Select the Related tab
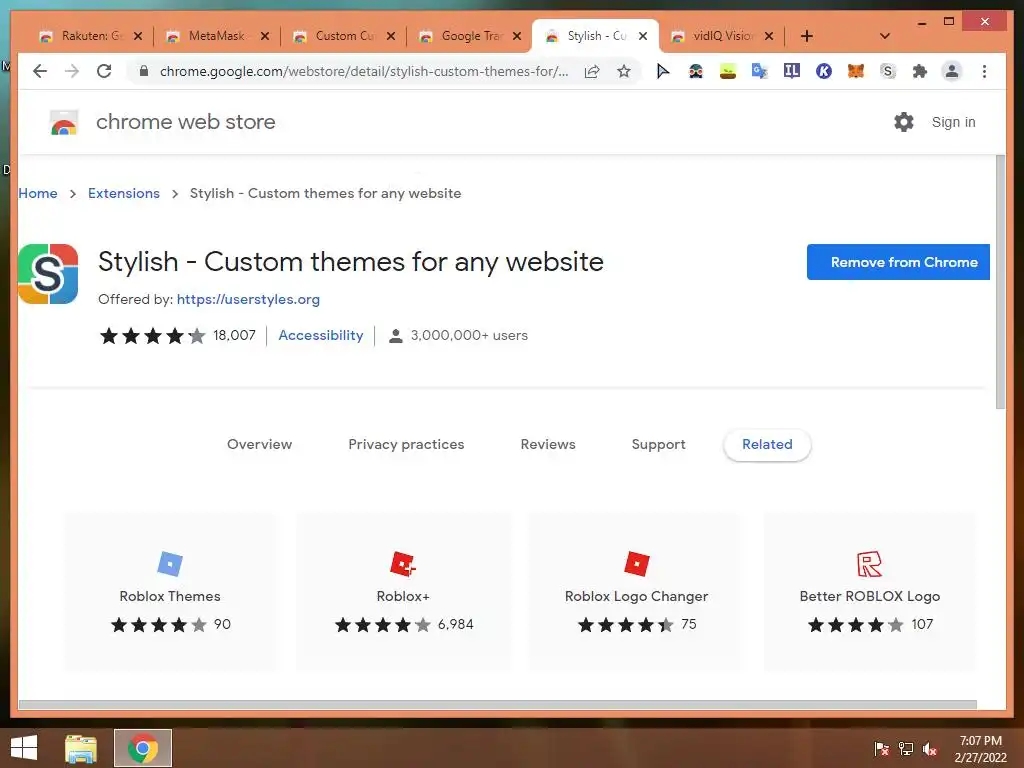Viewport: 1024px width, 768px height. 767,444
